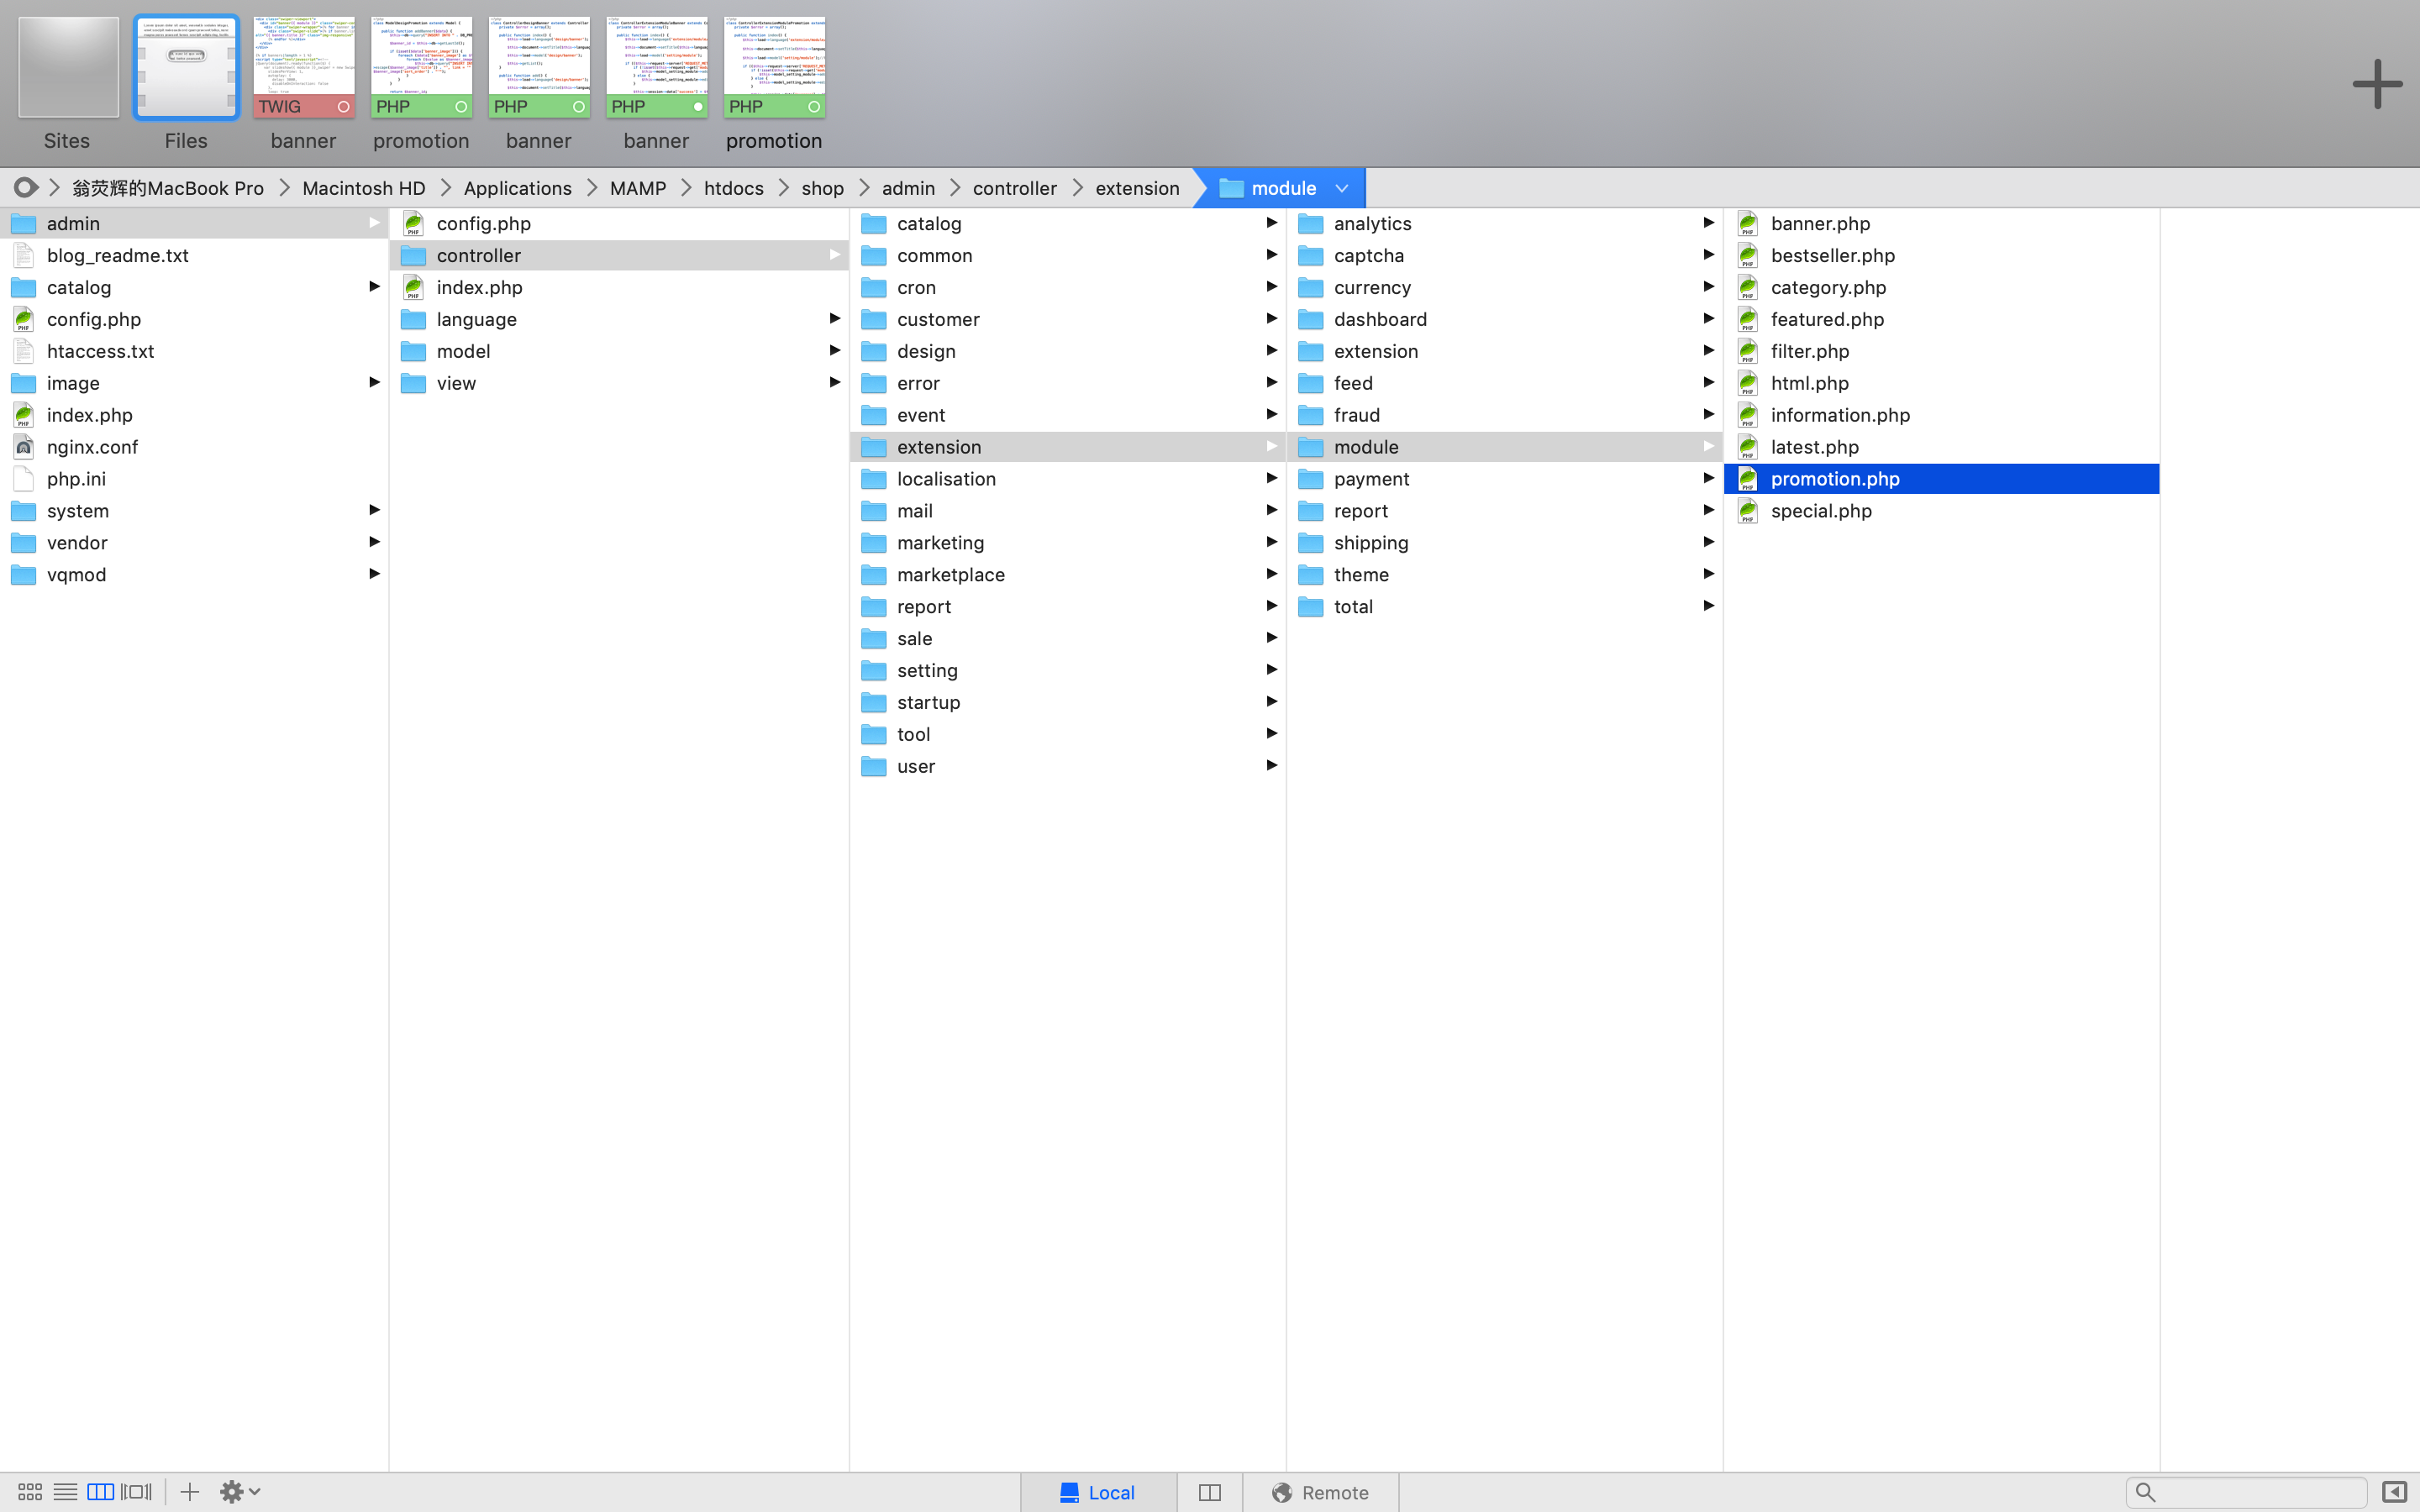The image size is (2420, 1512).
Task: Switch to icon grid view
Action: pos(30,1492)
